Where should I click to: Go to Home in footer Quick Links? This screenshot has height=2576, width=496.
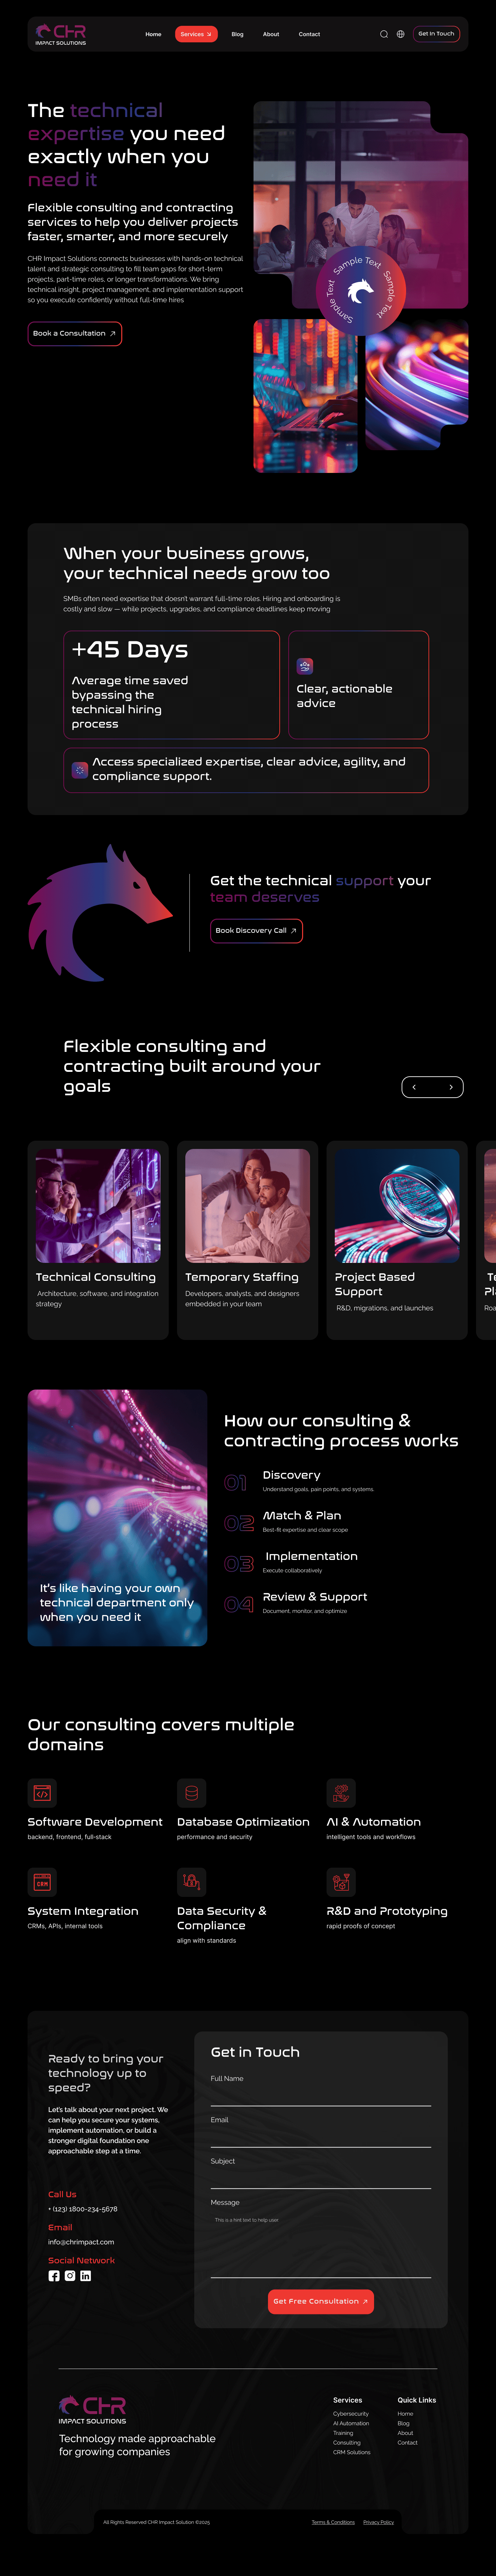(405, 2414)
